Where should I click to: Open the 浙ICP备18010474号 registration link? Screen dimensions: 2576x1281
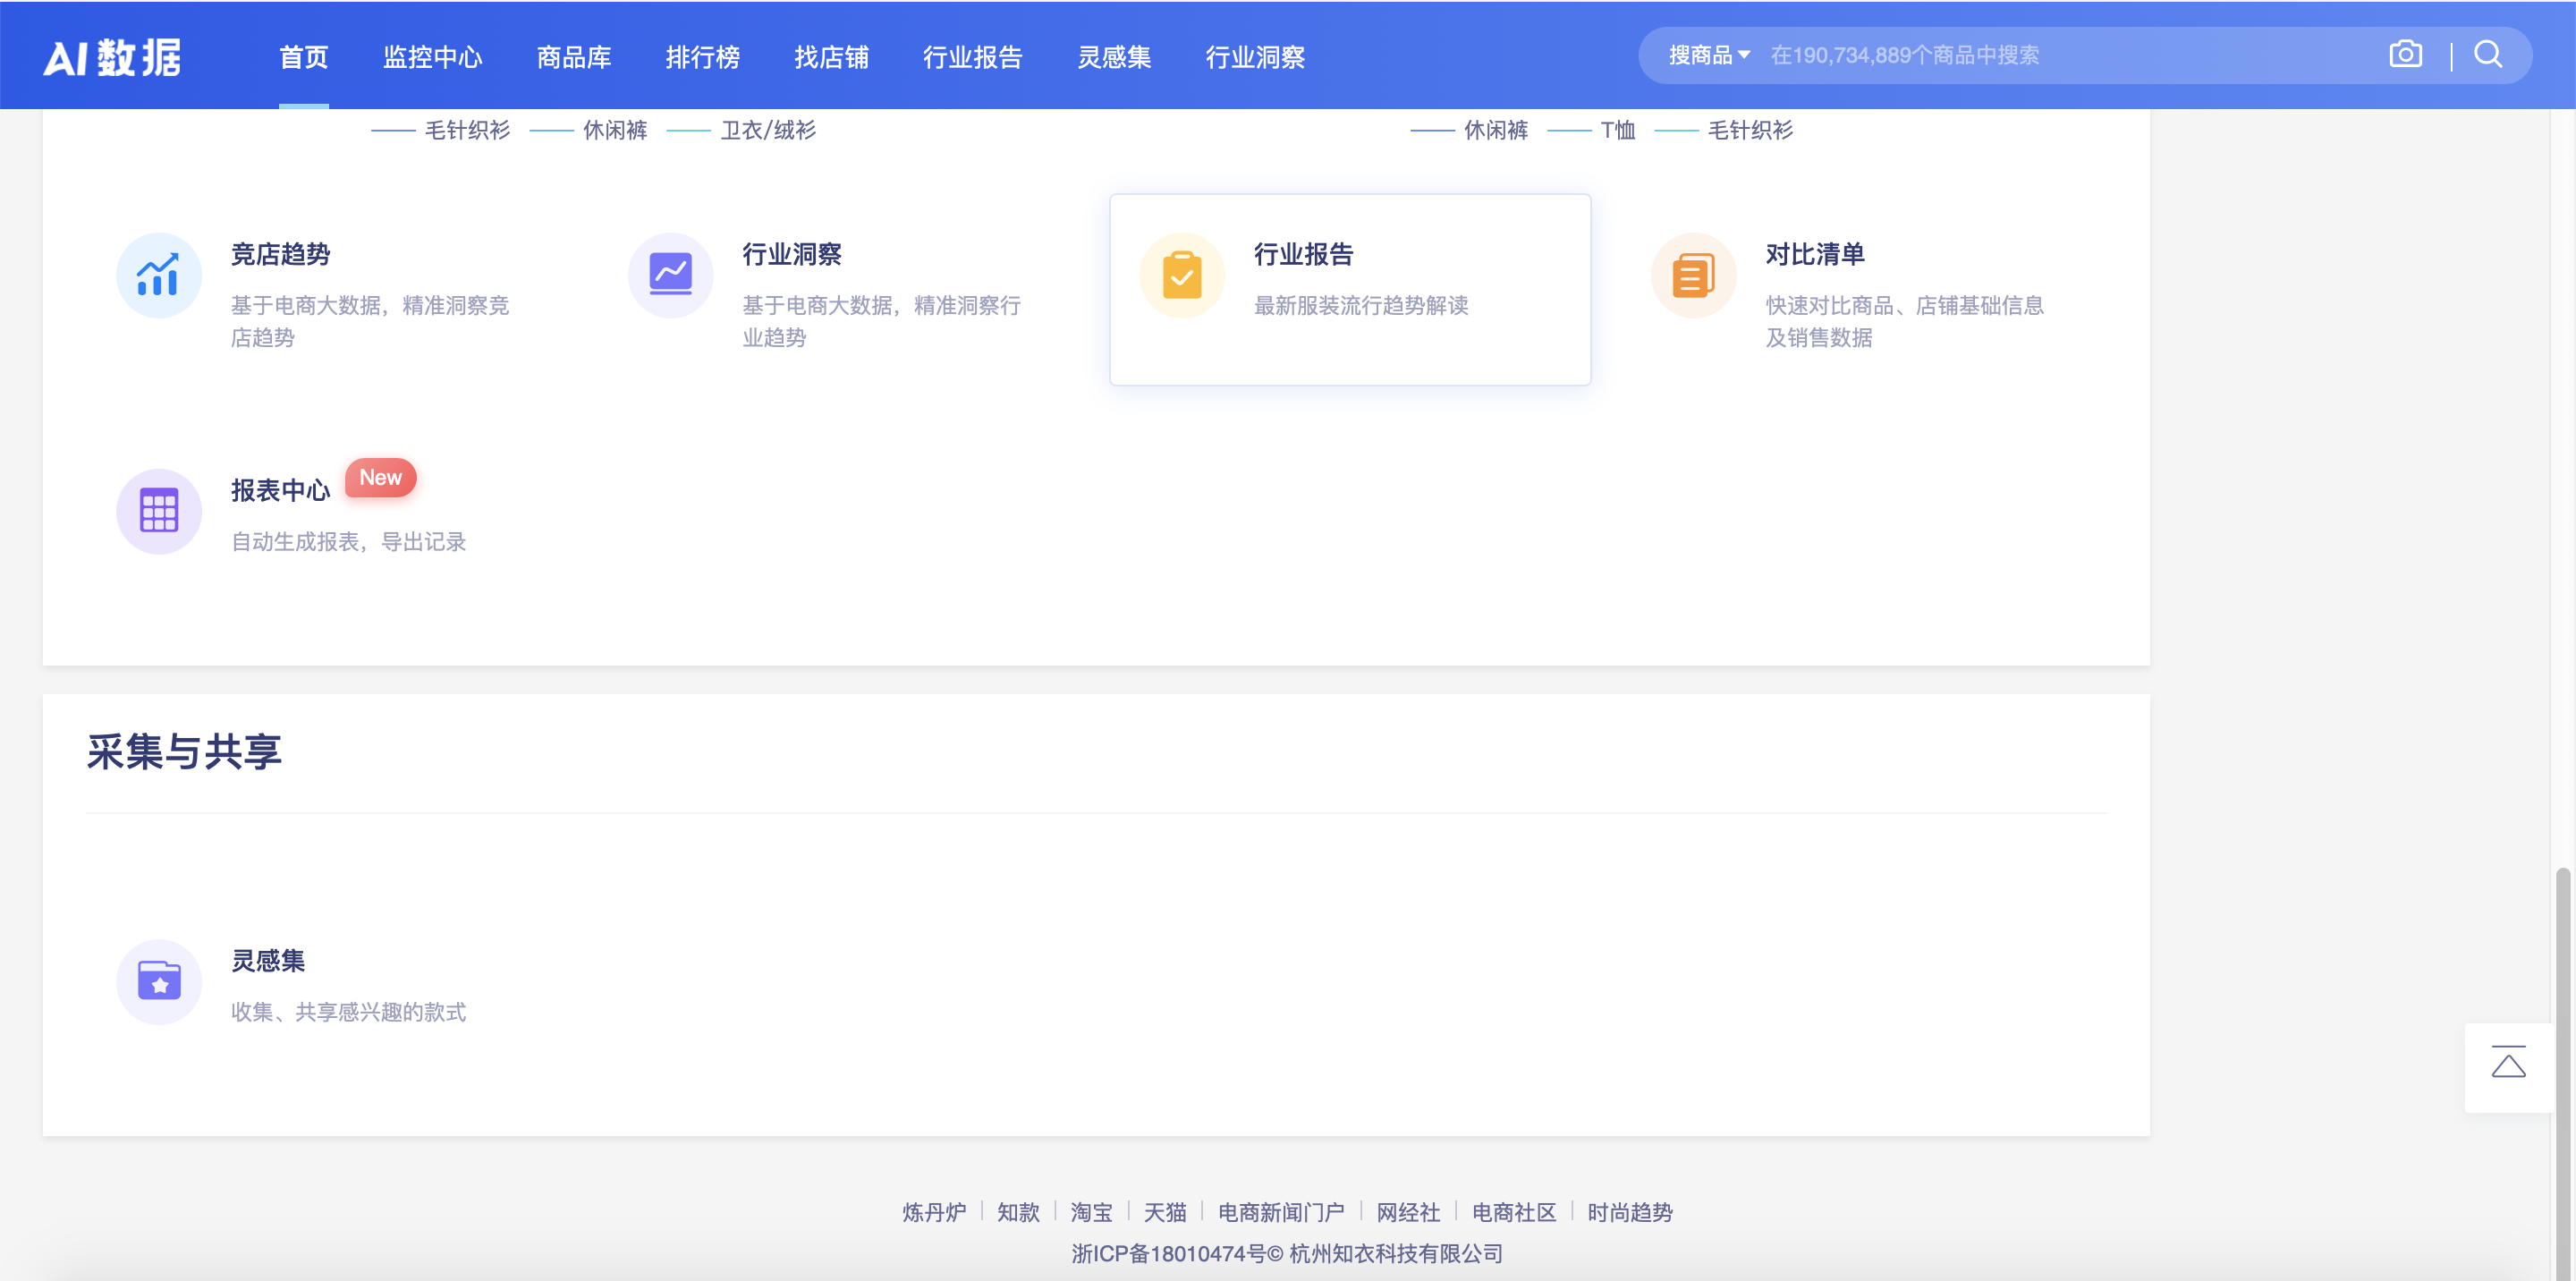pyautogui.click(x=1167, y=1254)
